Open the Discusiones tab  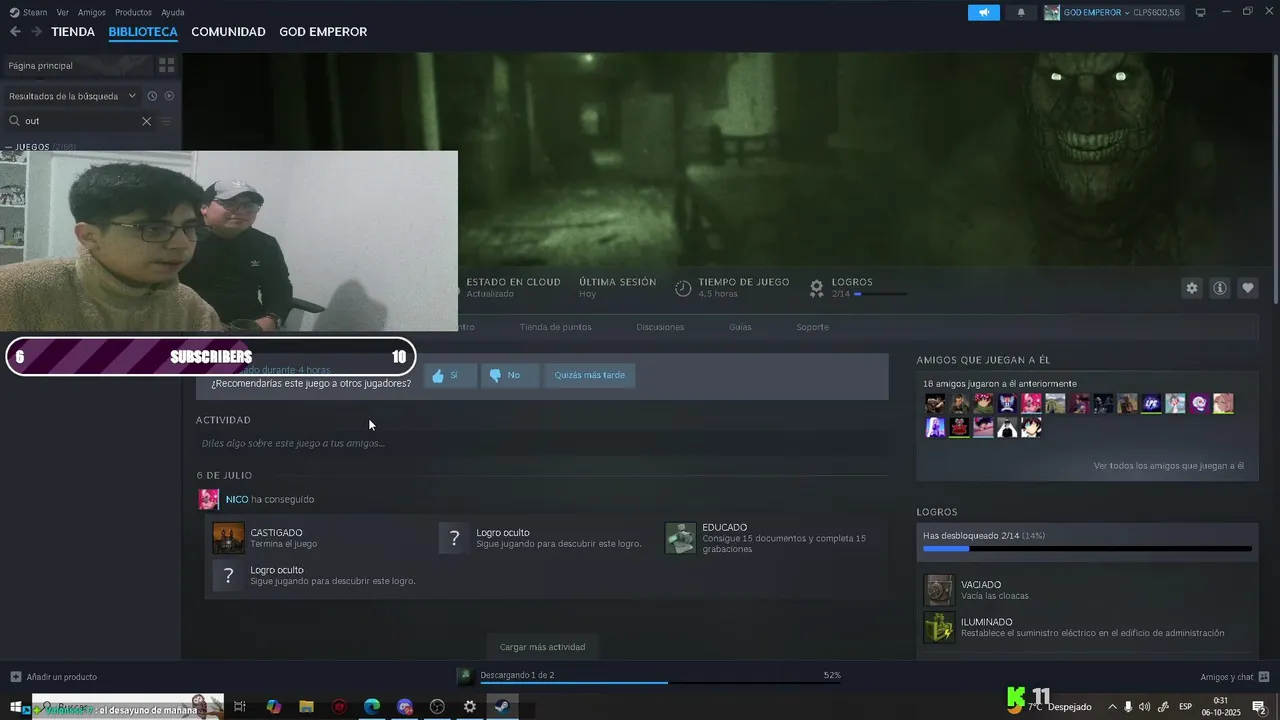(x=660, y=327)
